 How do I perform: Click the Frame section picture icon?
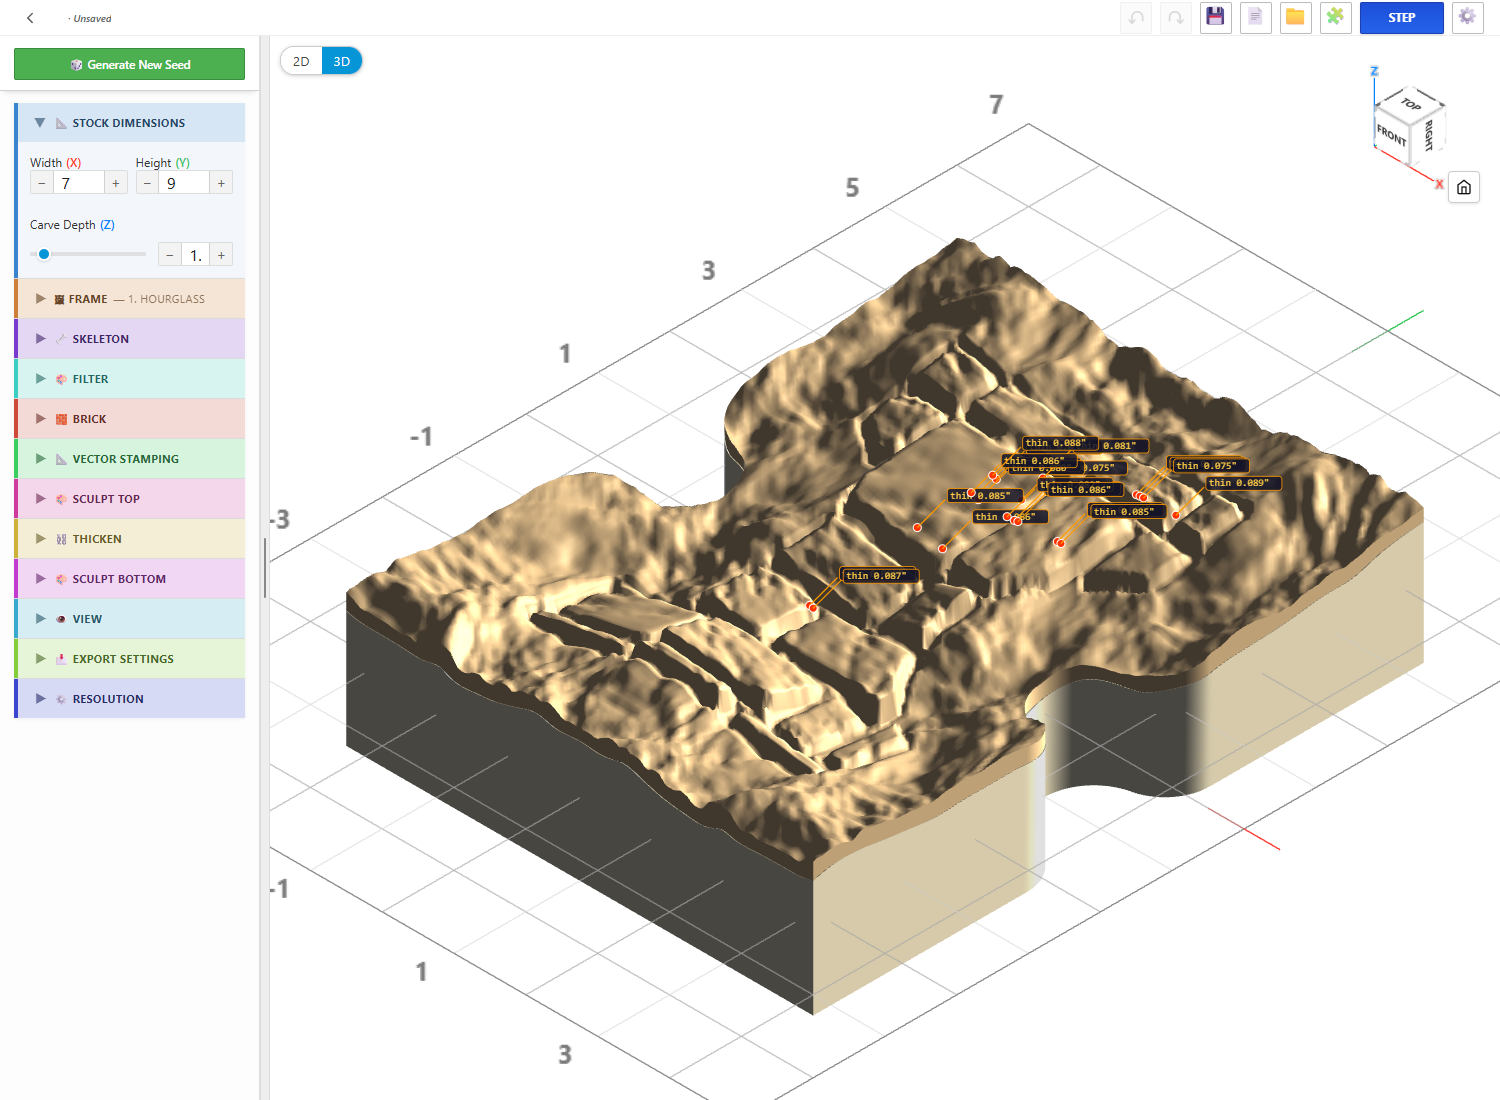coord(59,299)
